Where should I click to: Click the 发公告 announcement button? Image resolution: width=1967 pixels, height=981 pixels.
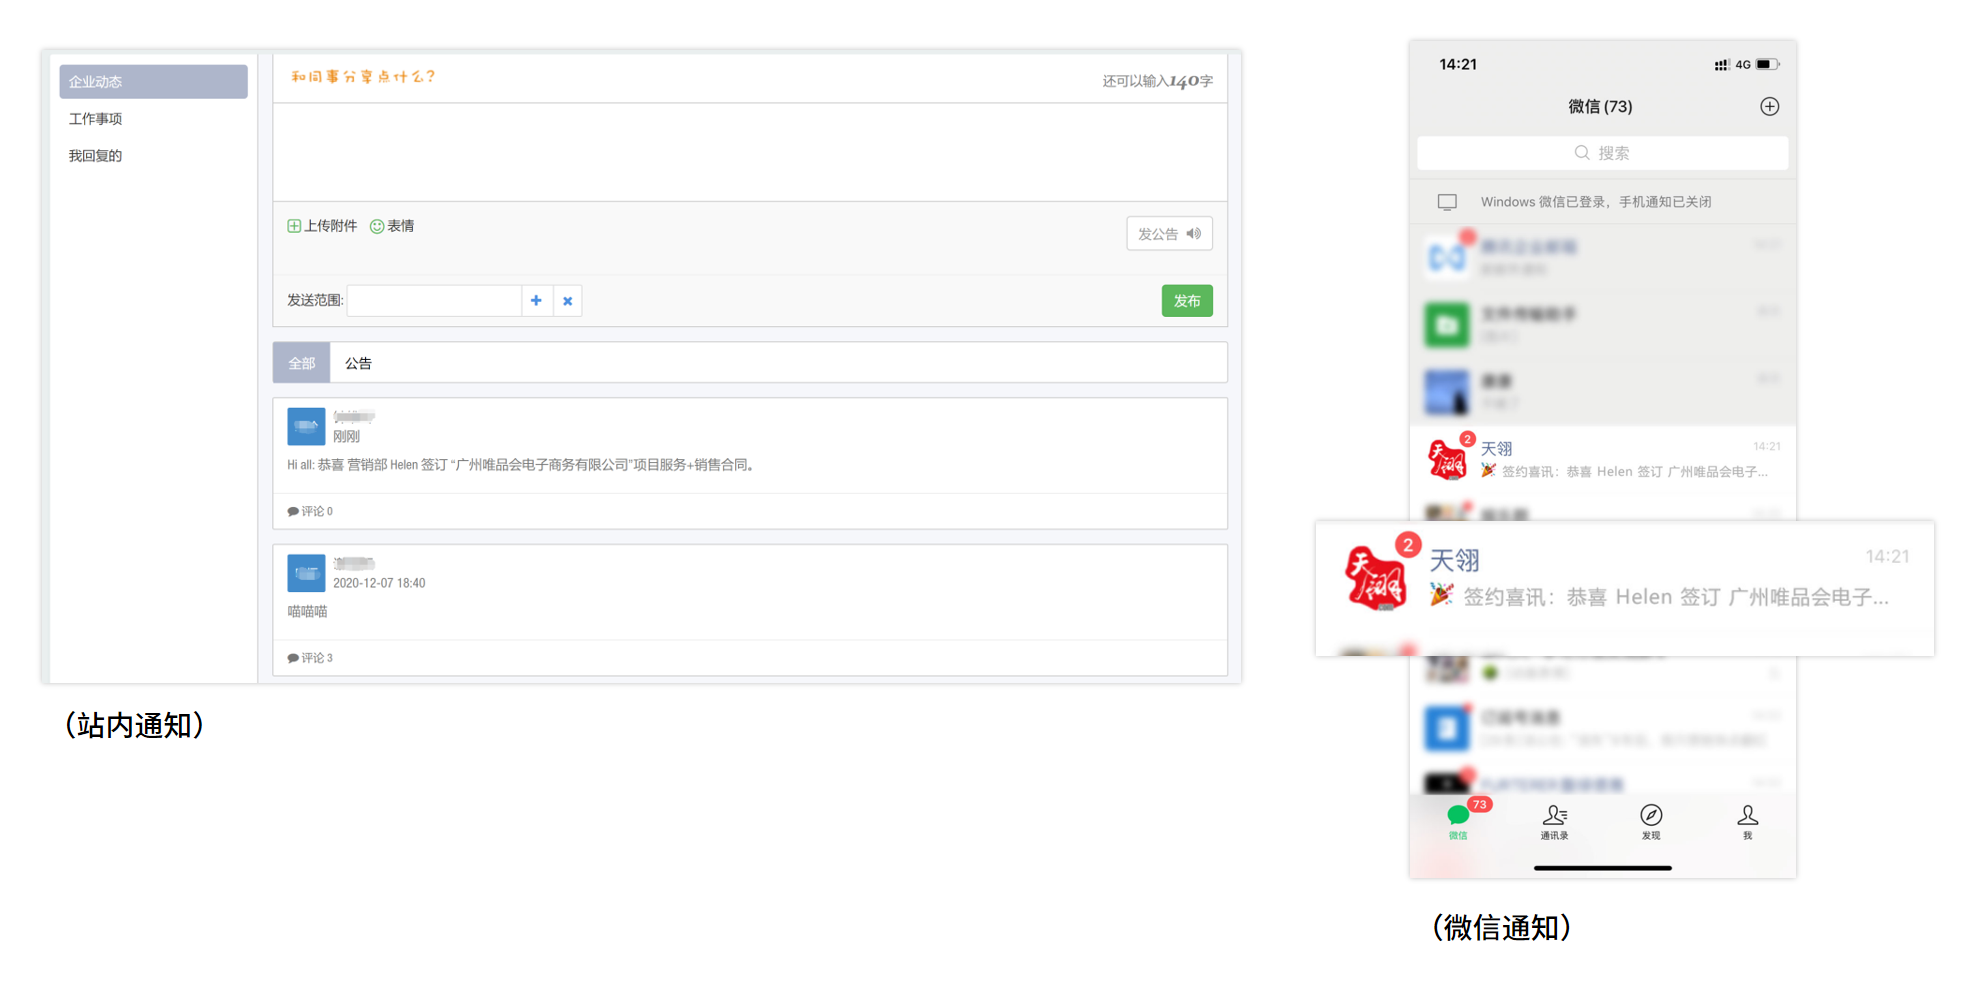[1169, 234]
